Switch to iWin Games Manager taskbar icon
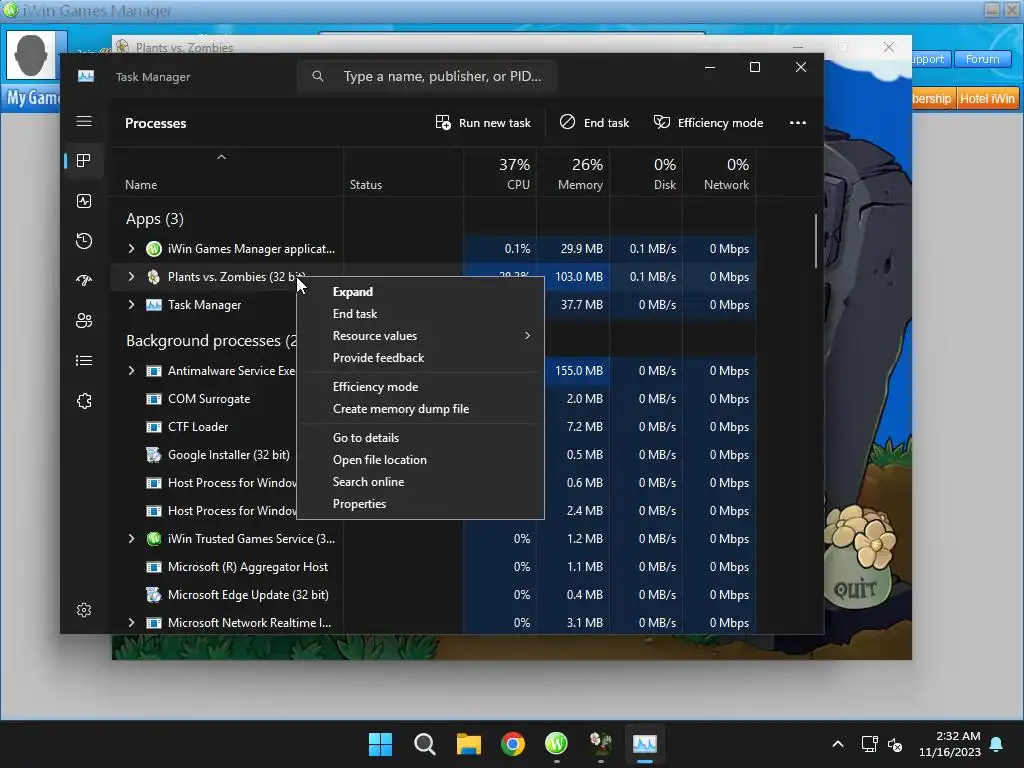The width and height of the screenshot is (1024, 768). pyautogui.click(x=556, y=743)
